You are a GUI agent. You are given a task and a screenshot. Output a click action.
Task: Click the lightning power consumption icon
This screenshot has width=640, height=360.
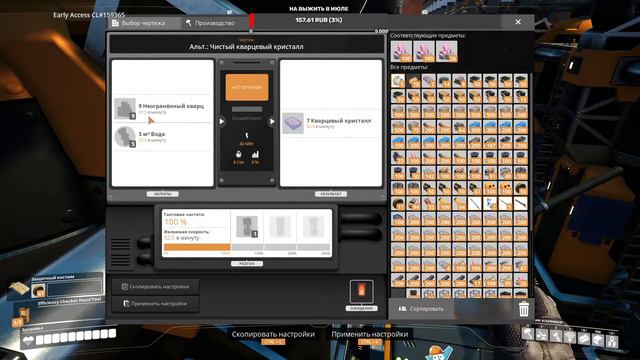[247, 136]
